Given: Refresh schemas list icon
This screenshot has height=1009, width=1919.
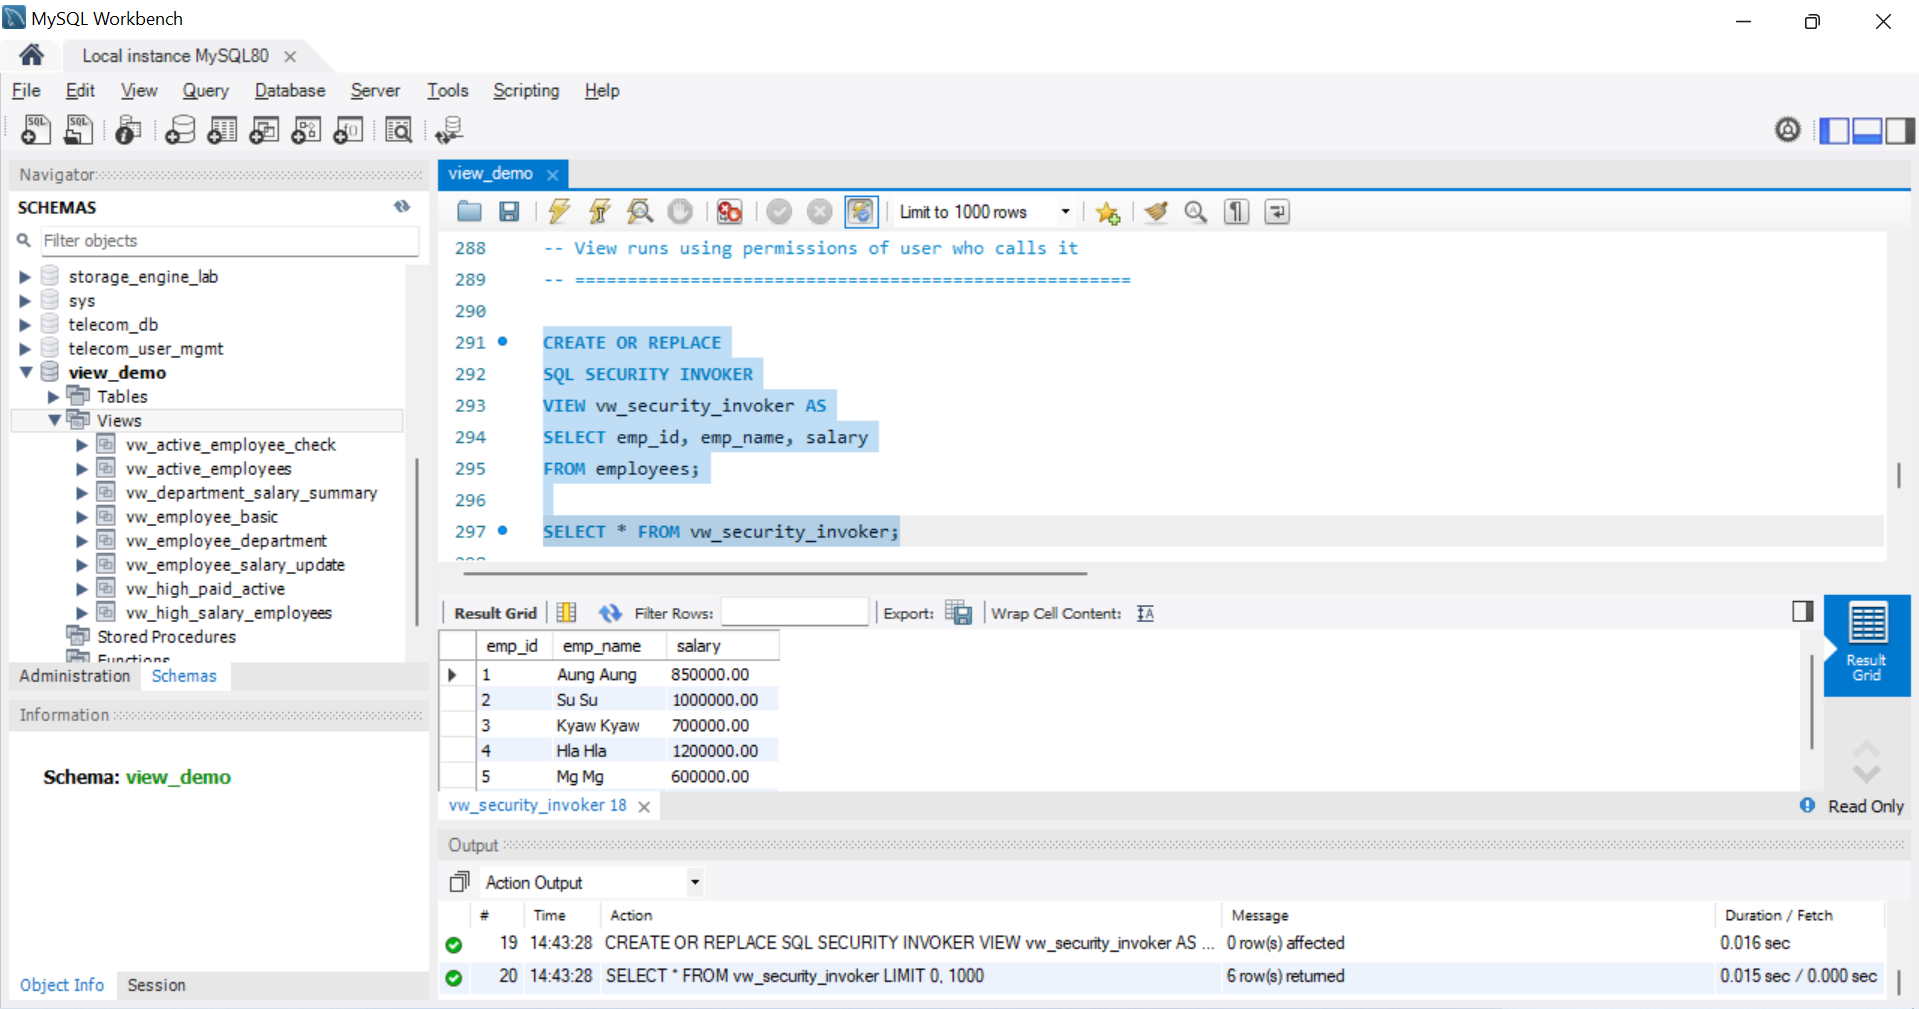Looking at the screenshot, I should 402,207.
